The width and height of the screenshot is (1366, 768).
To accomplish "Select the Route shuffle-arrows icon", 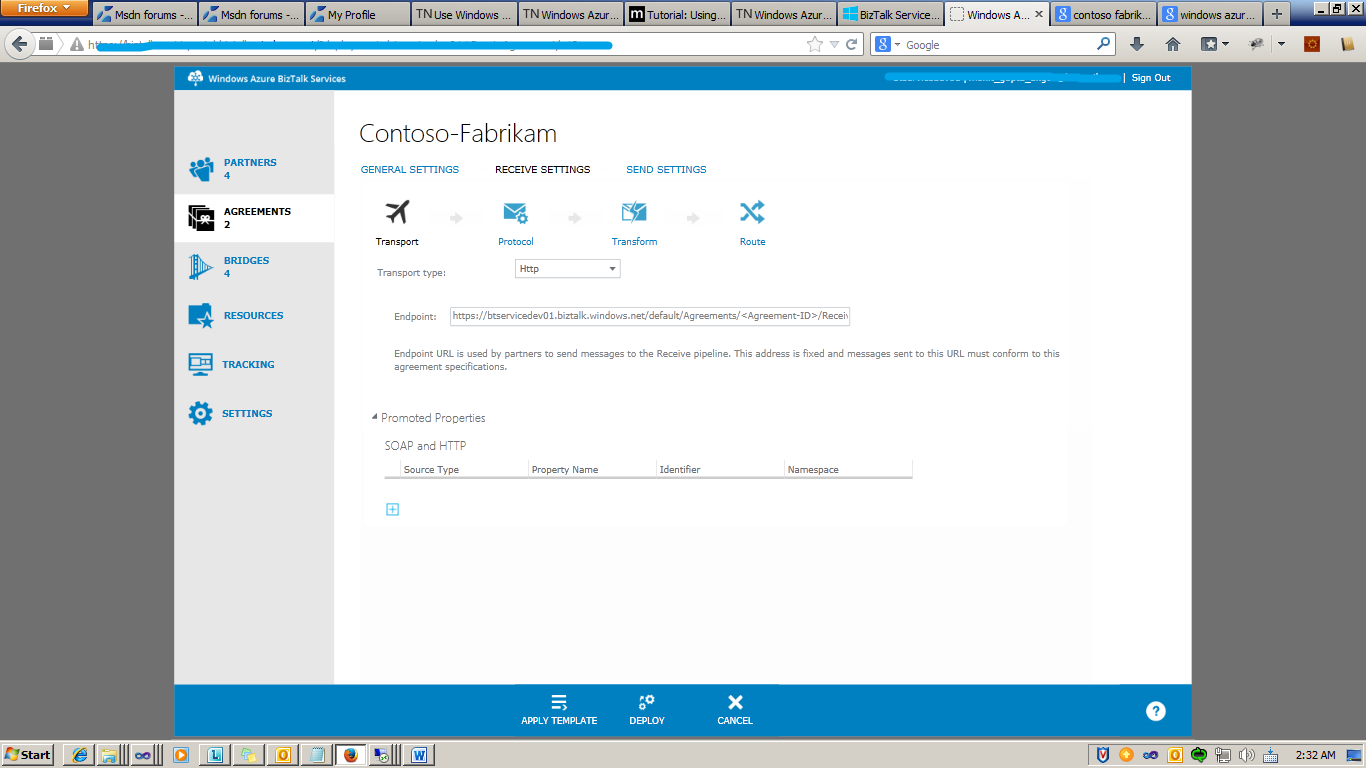I will coord(752,212).
